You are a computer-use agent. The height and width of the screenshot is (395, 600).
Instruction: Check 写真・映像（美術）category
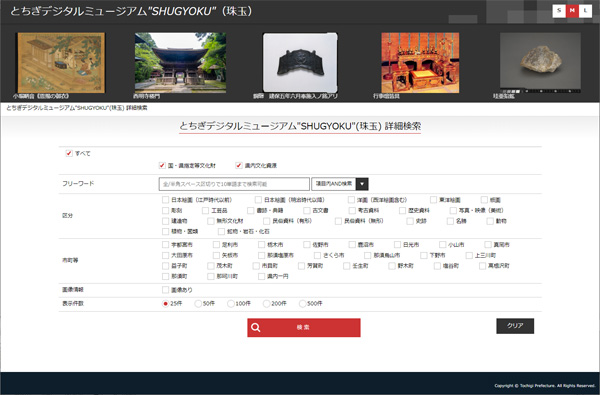tap(453, 211)
